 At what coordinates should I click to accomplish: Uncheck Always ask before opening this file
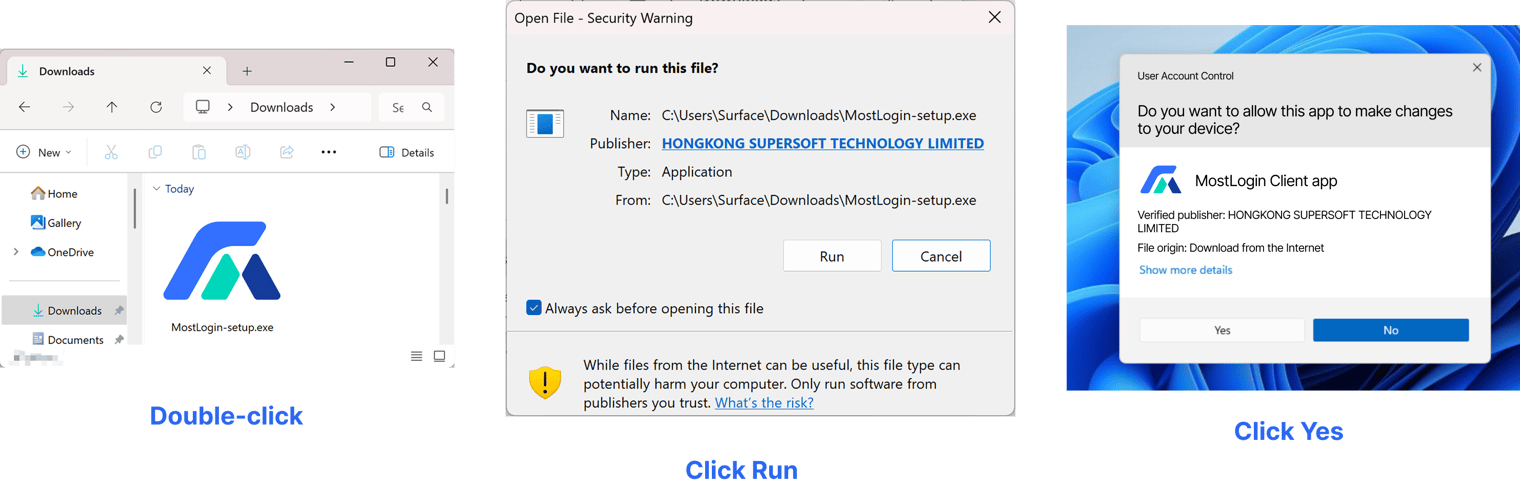[534, 308]
